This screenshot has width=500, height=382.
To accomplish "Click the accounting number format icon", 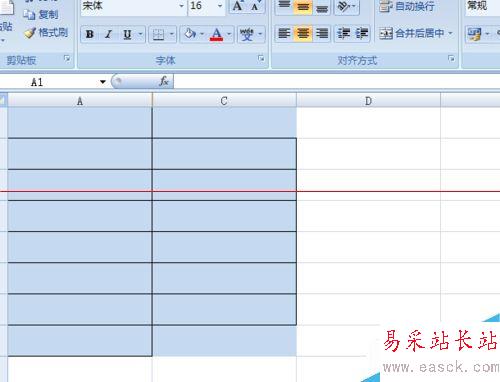I will pyautogui.click(x=475, y=34).
